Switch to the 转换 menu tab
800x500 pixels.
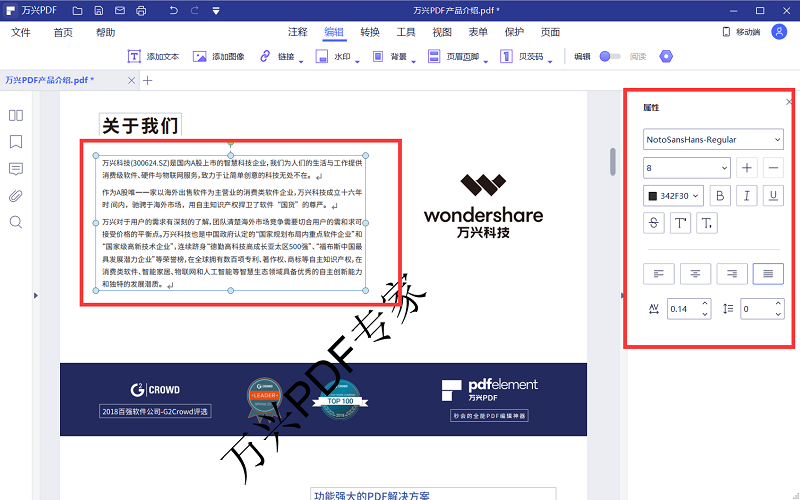click(x=370, y=32)
